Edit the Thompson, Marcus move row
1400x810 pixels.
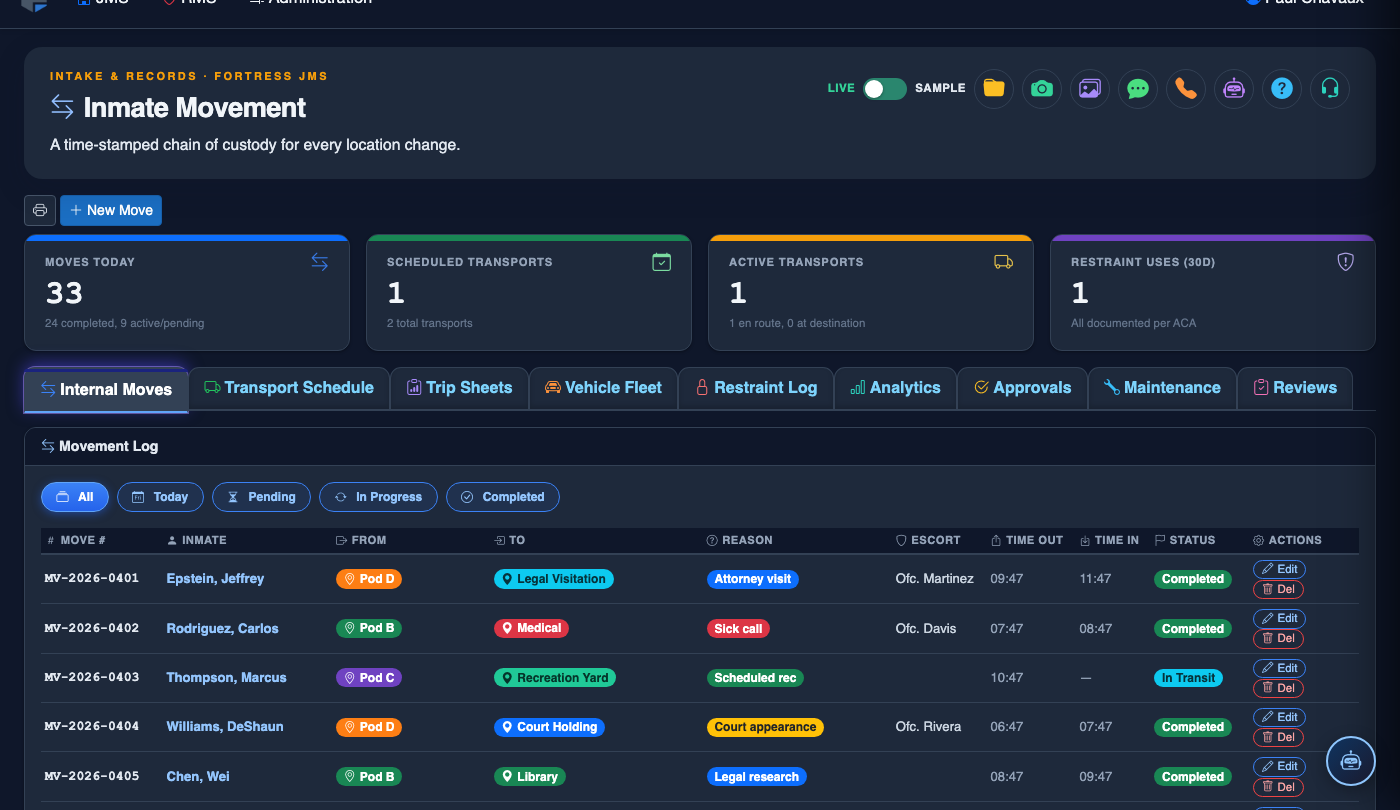(1279, 668)
